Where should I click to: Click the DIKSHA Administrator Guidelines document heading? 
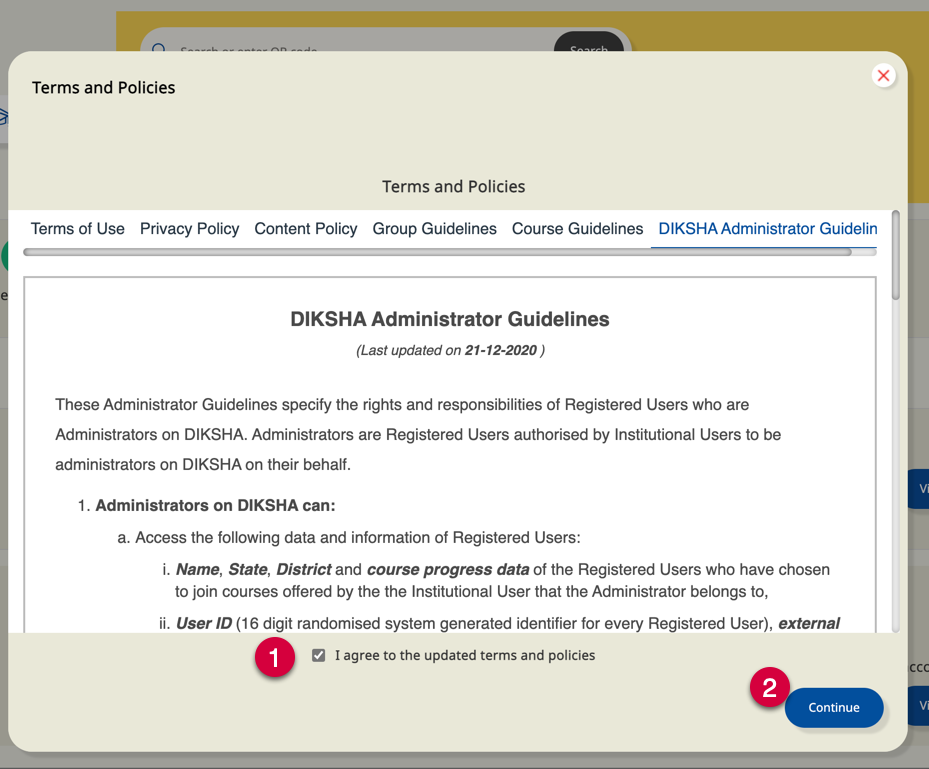point(449,320)
